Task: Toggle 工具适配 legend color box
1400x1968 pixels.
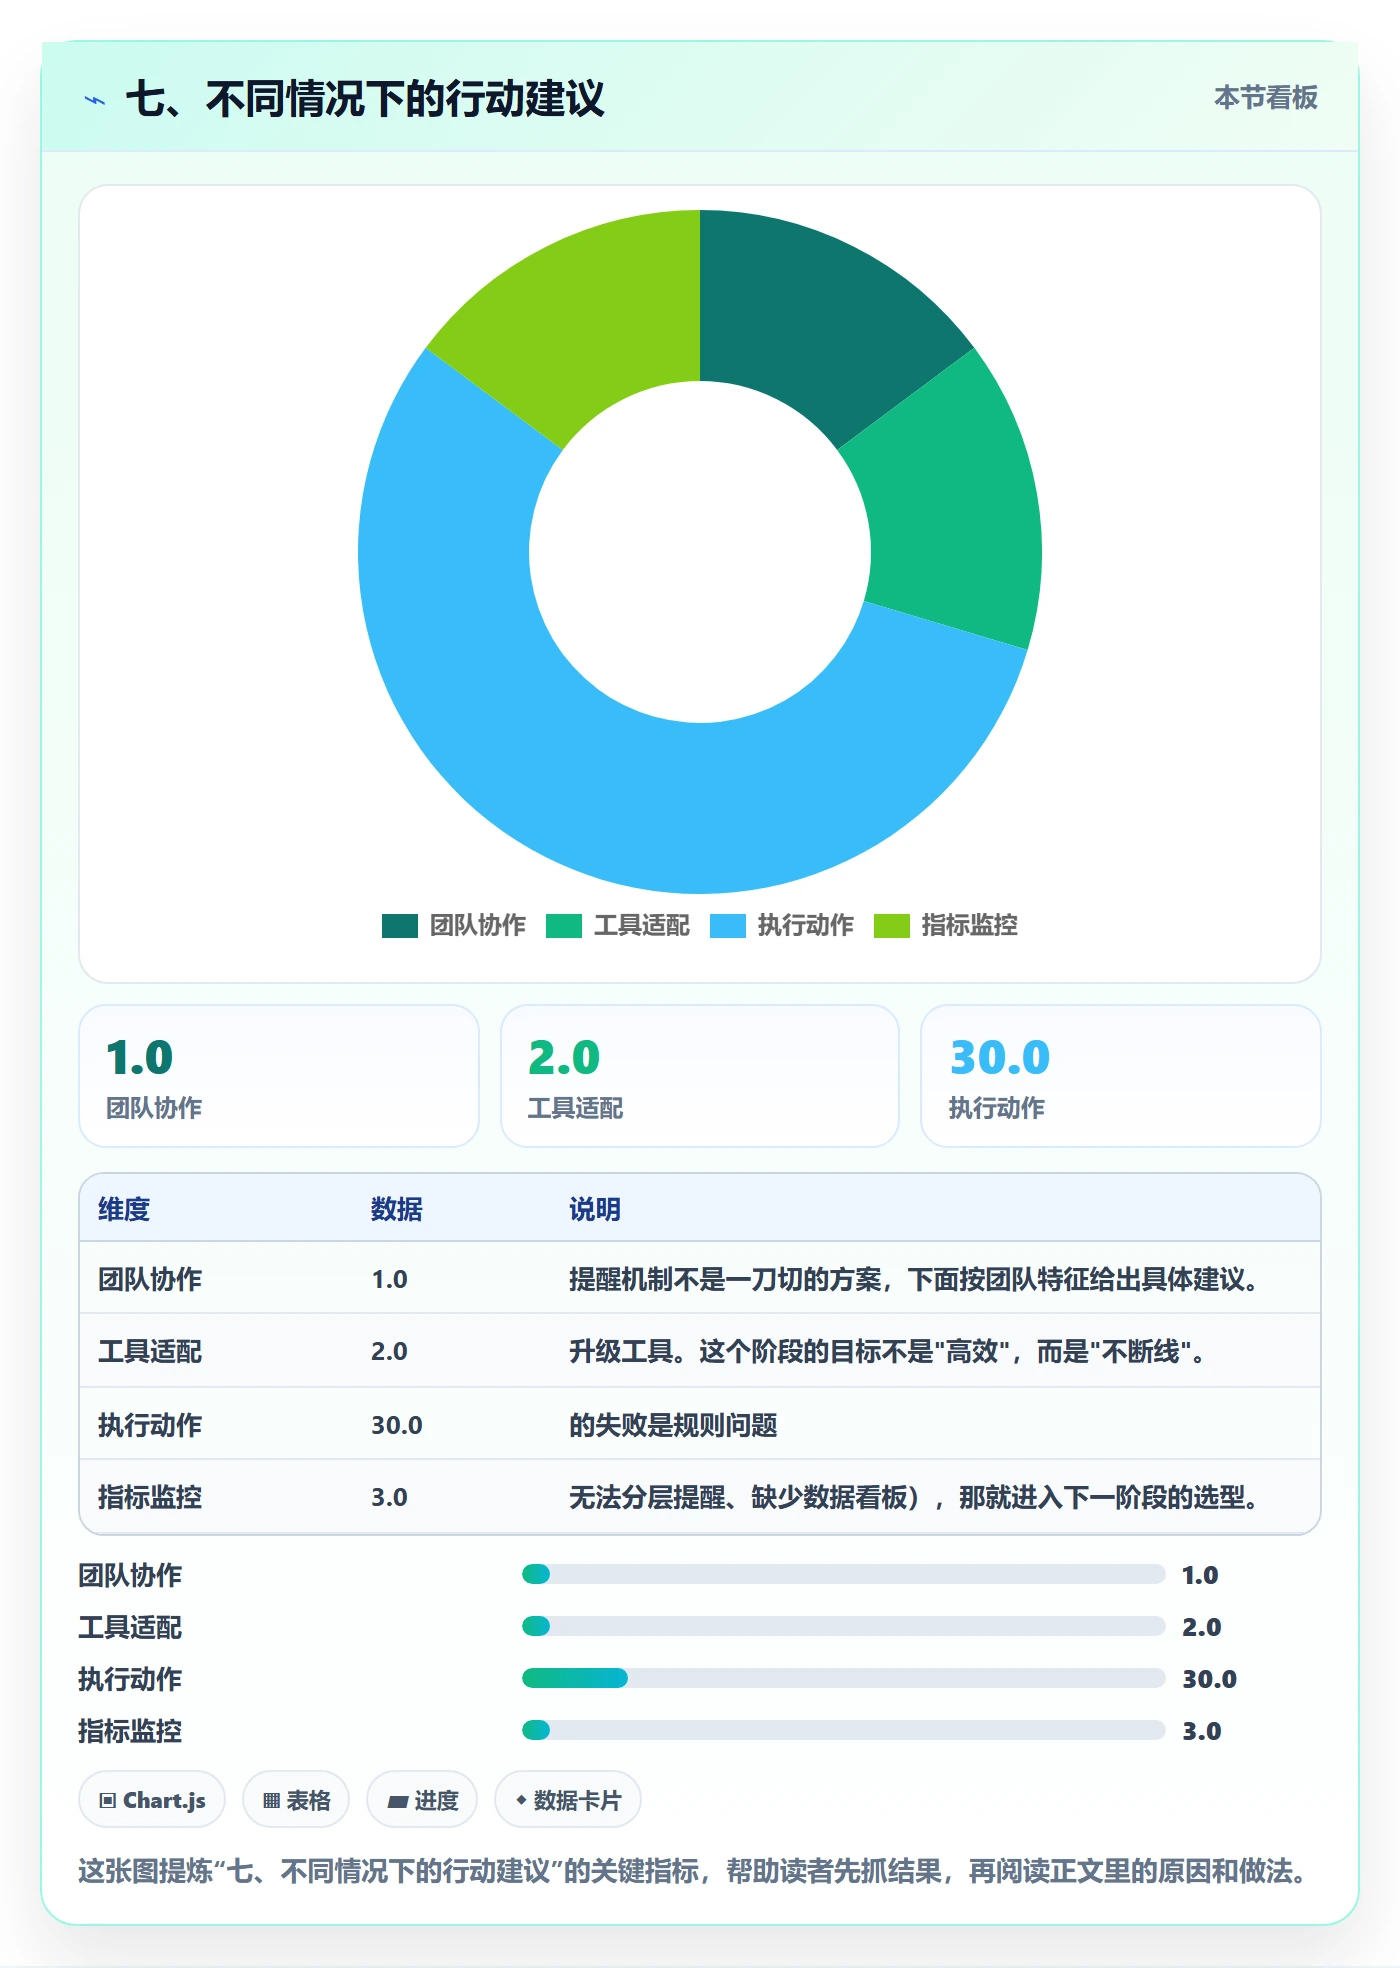Action: [x=563, y=926]
